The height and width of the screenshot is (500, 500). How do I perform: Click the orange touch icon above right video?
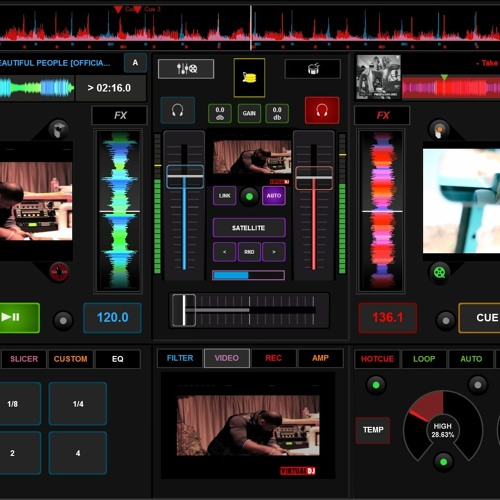pos(439,129)
